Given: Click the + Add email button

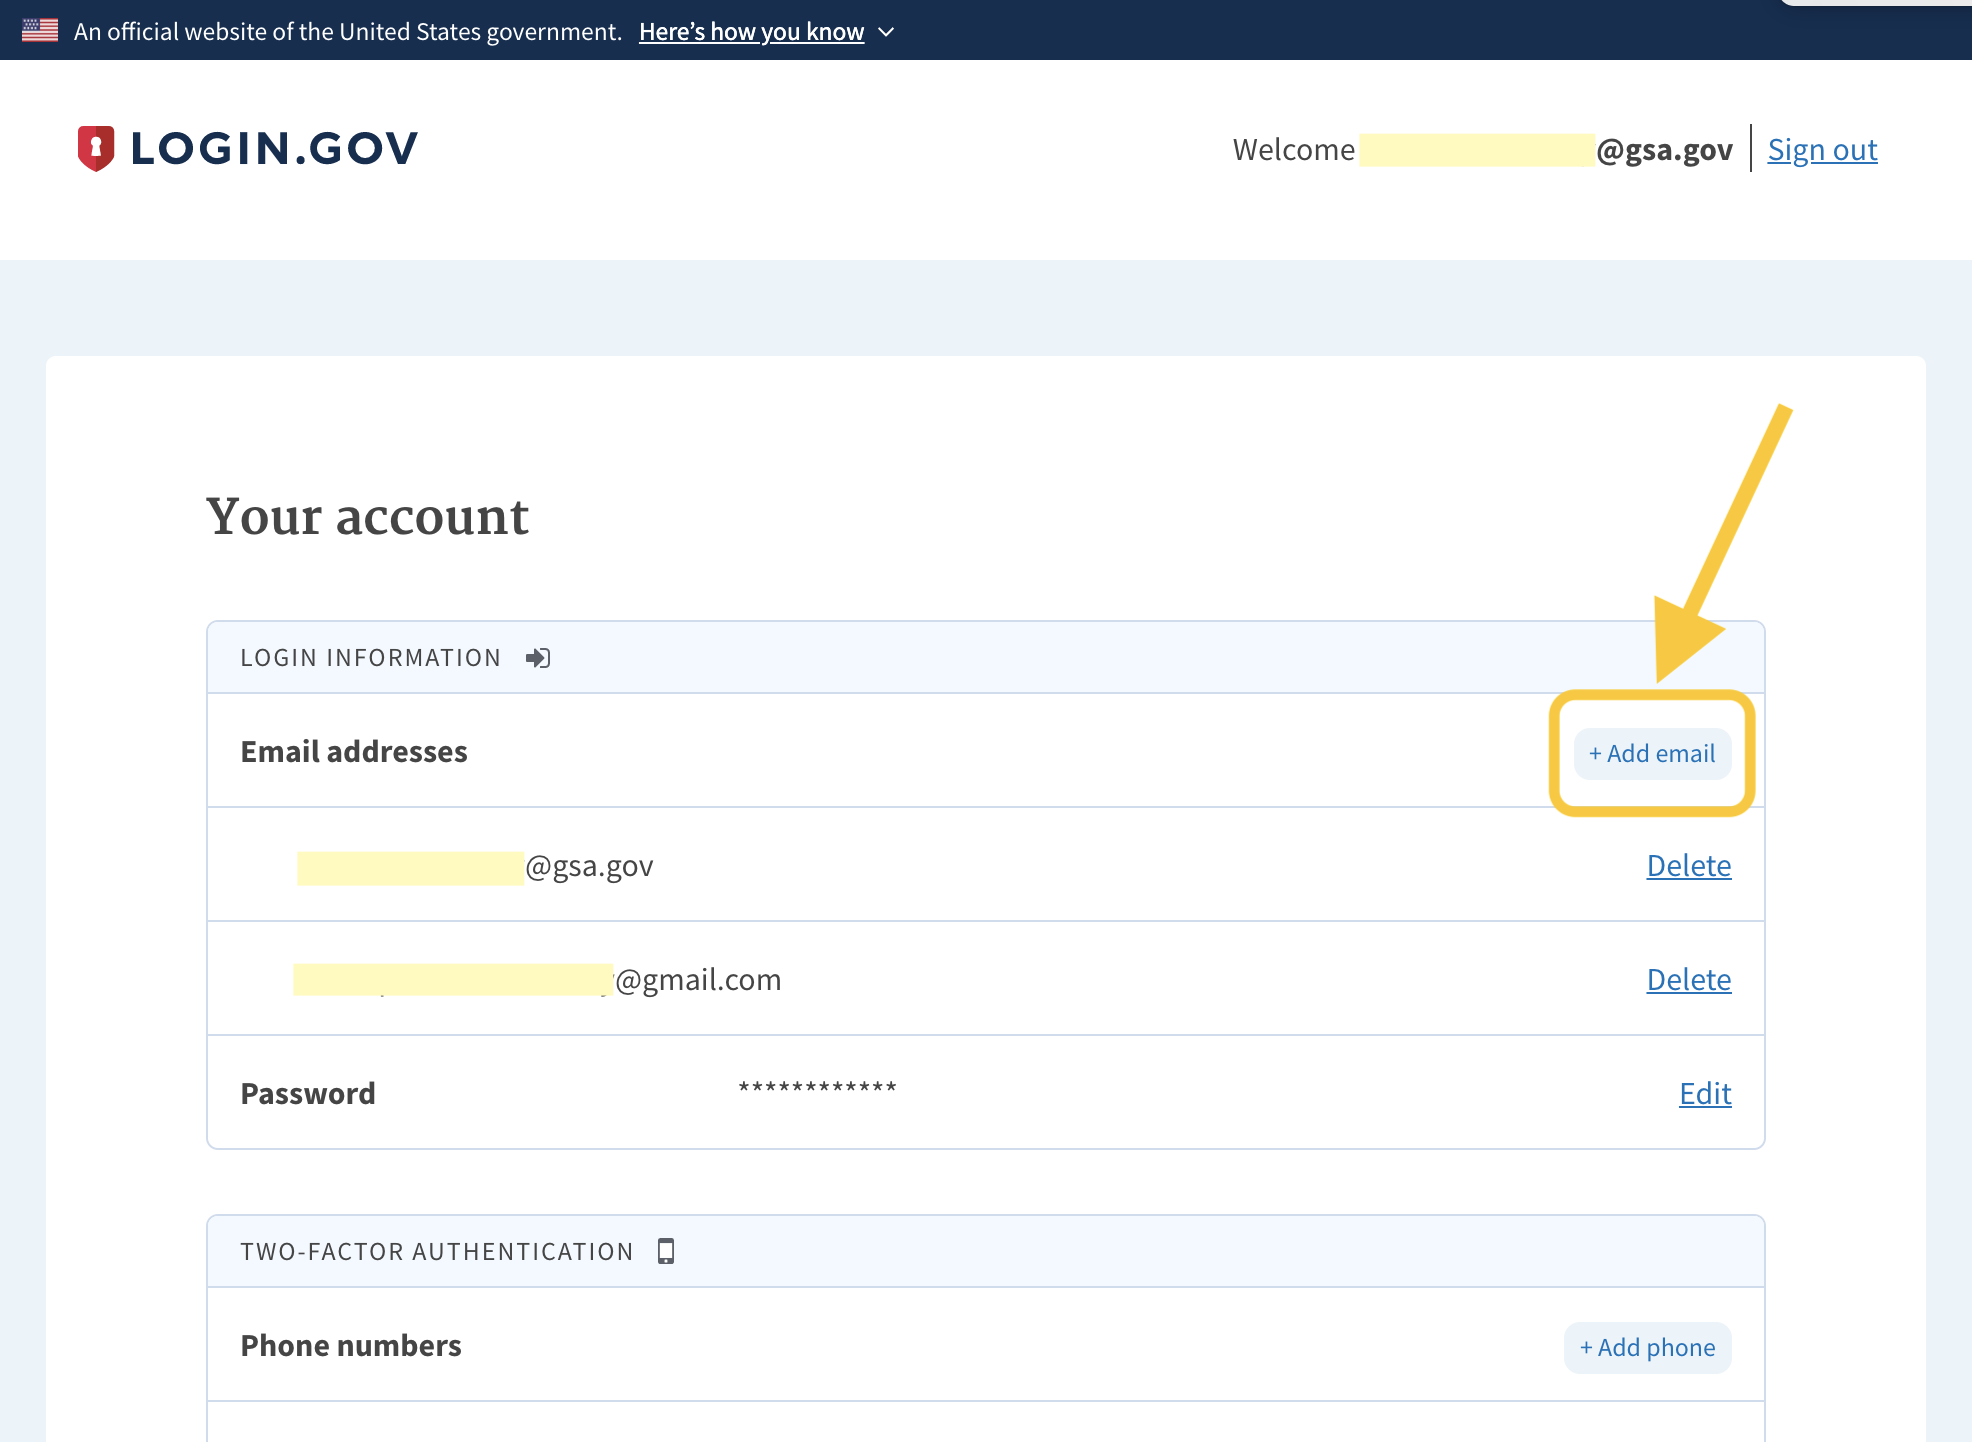Looking at the screenshot, I should pyautogui.click(x=1650, y=752).
